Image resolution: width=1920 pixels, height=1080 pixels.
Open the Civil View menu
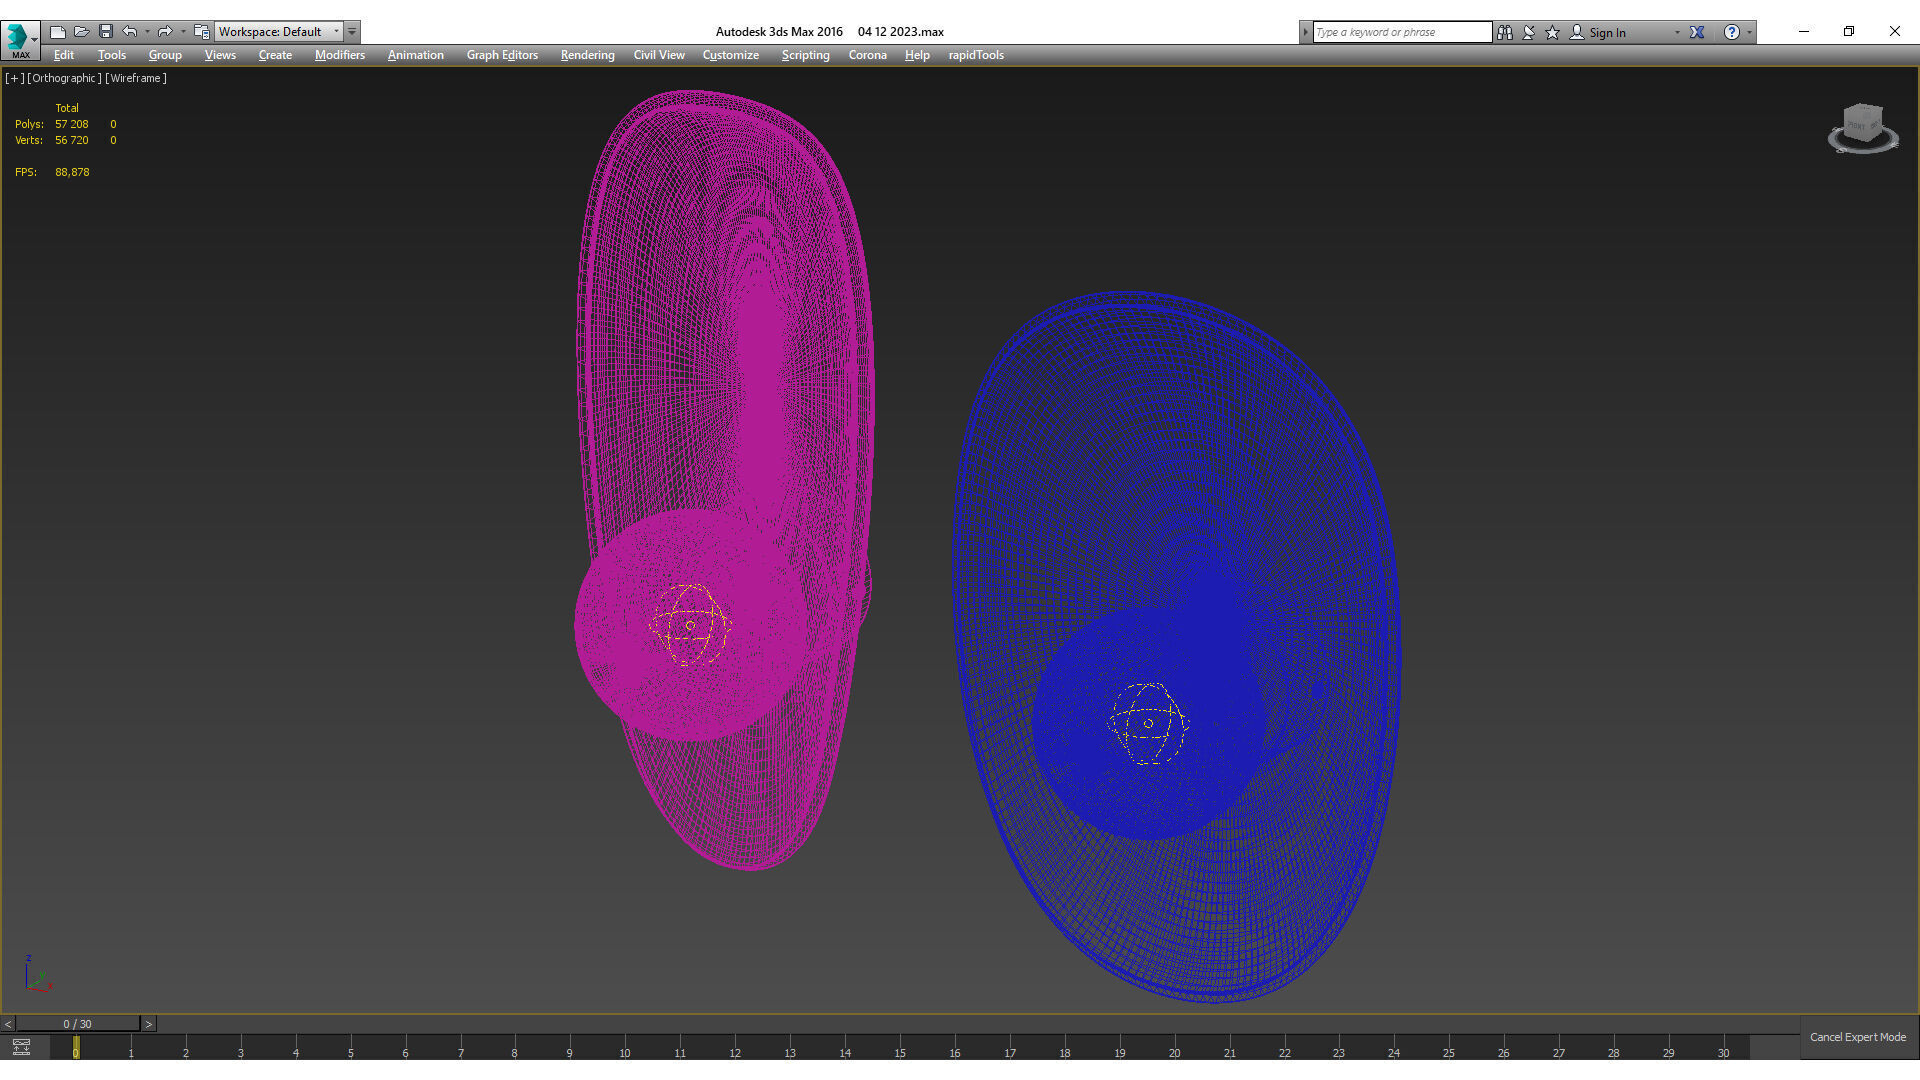point(659,55)
